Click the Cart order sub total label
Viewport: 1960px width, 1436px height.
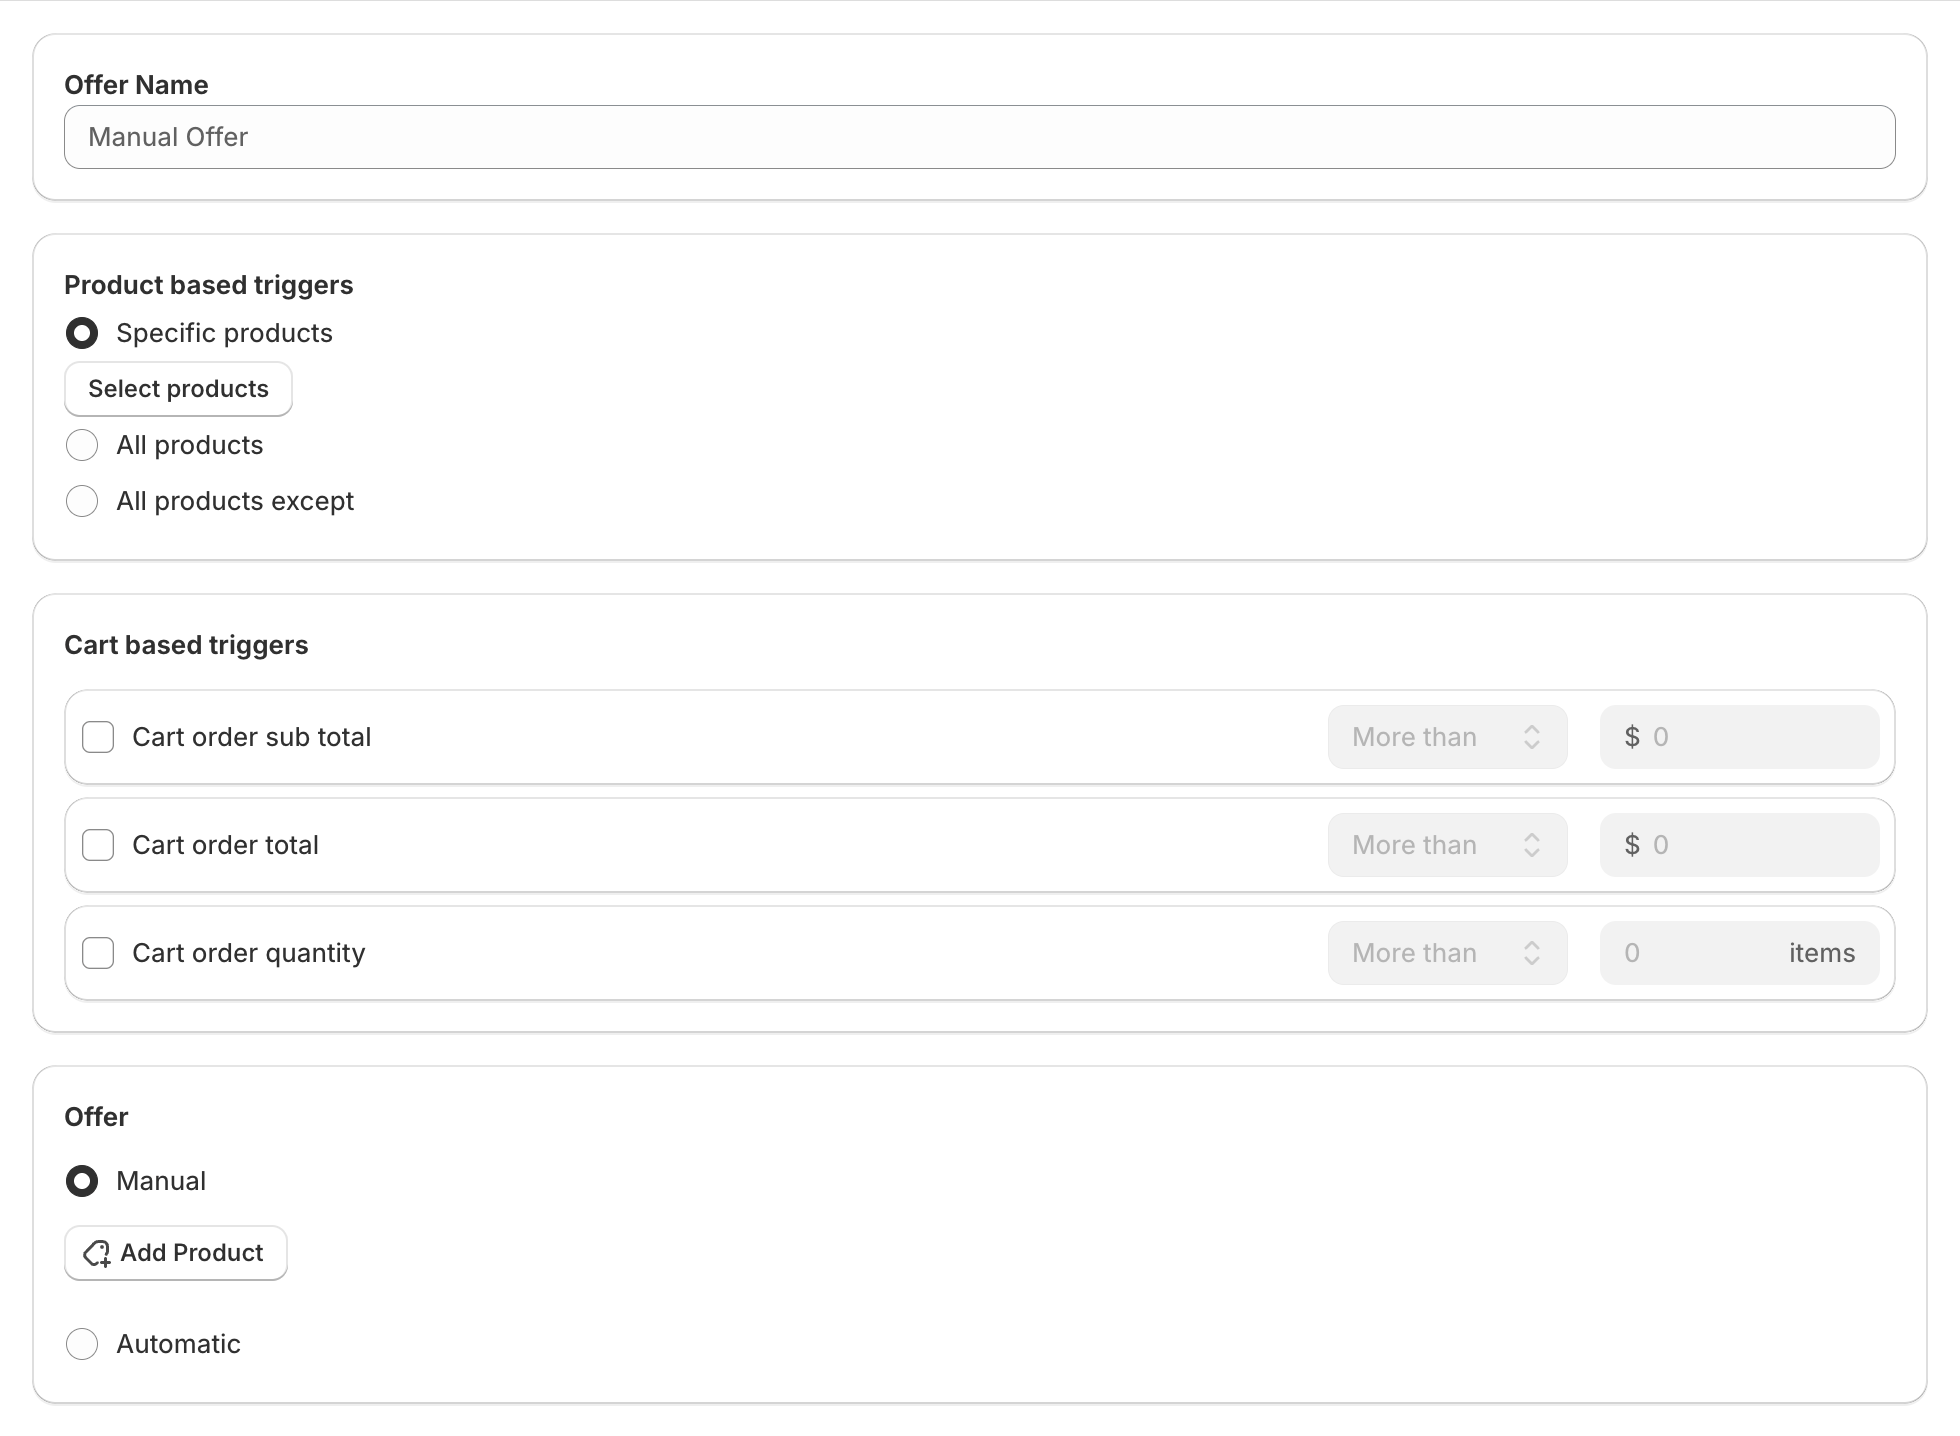(x=251, y=737)
